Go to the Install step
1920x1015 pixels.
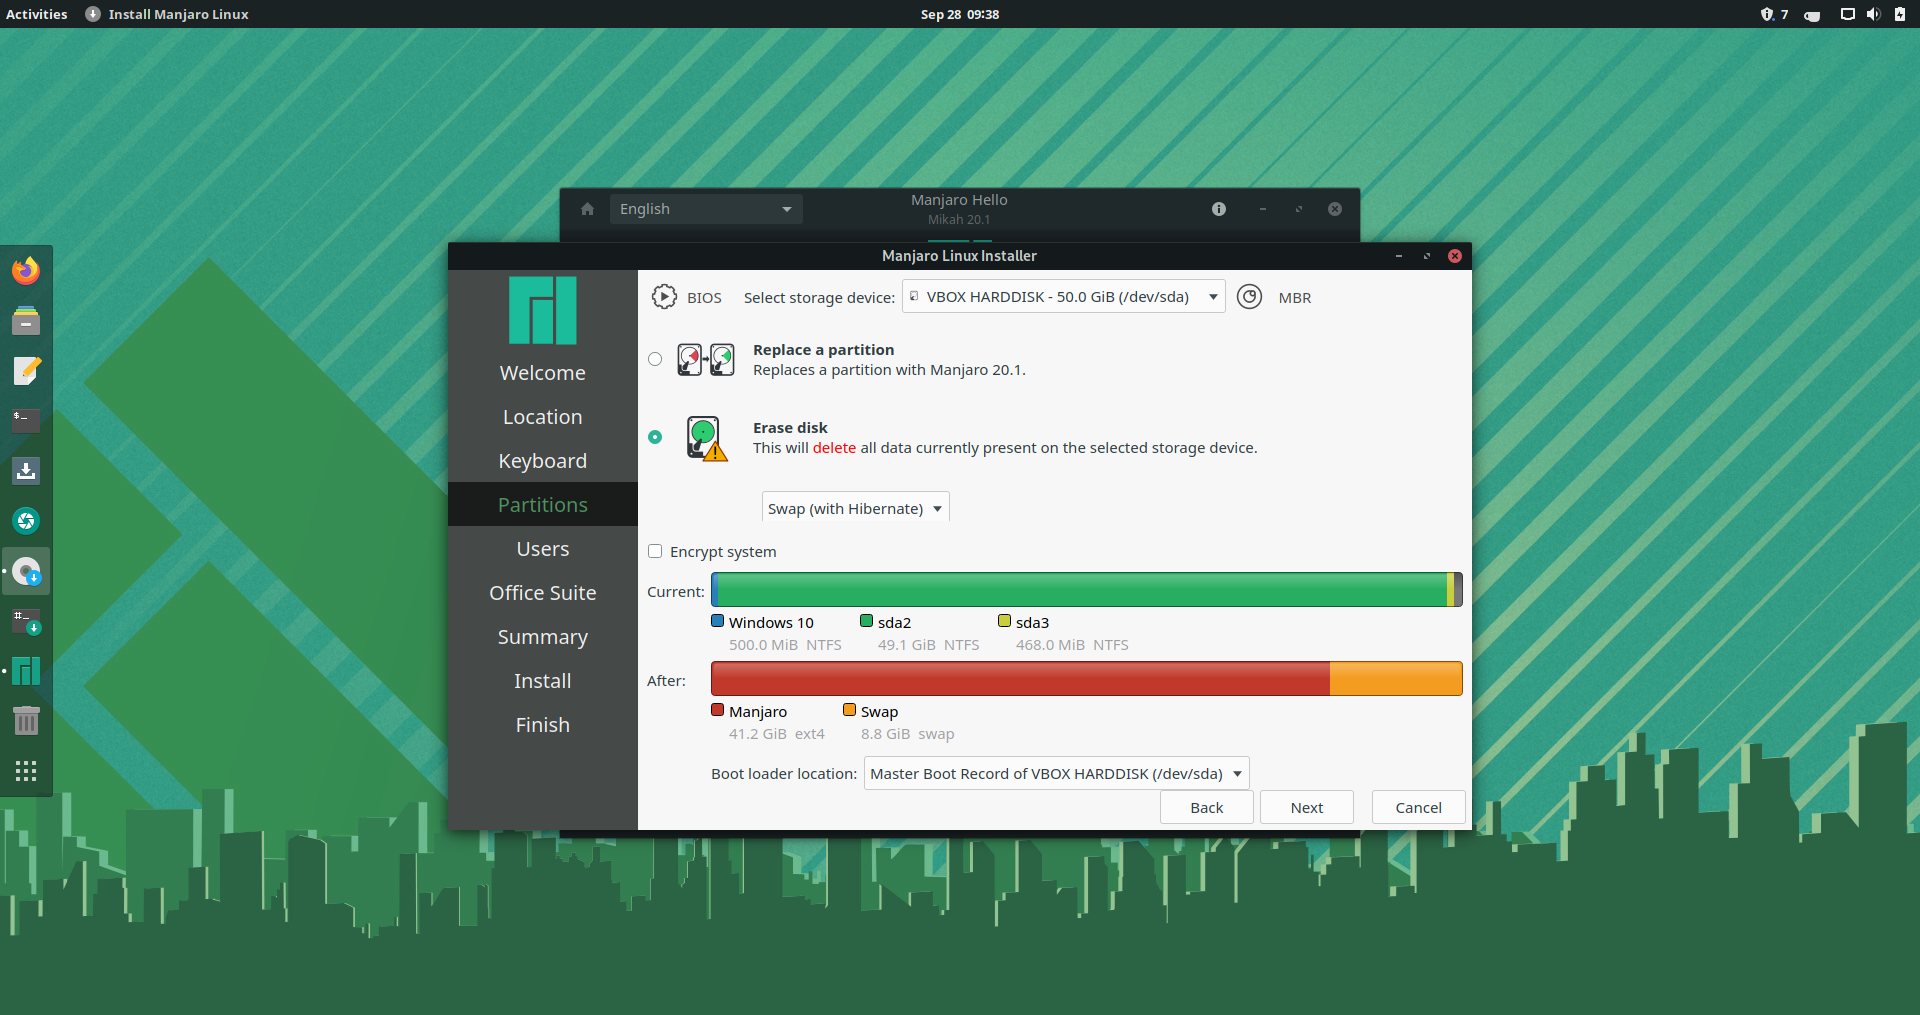tap(543, 681)
